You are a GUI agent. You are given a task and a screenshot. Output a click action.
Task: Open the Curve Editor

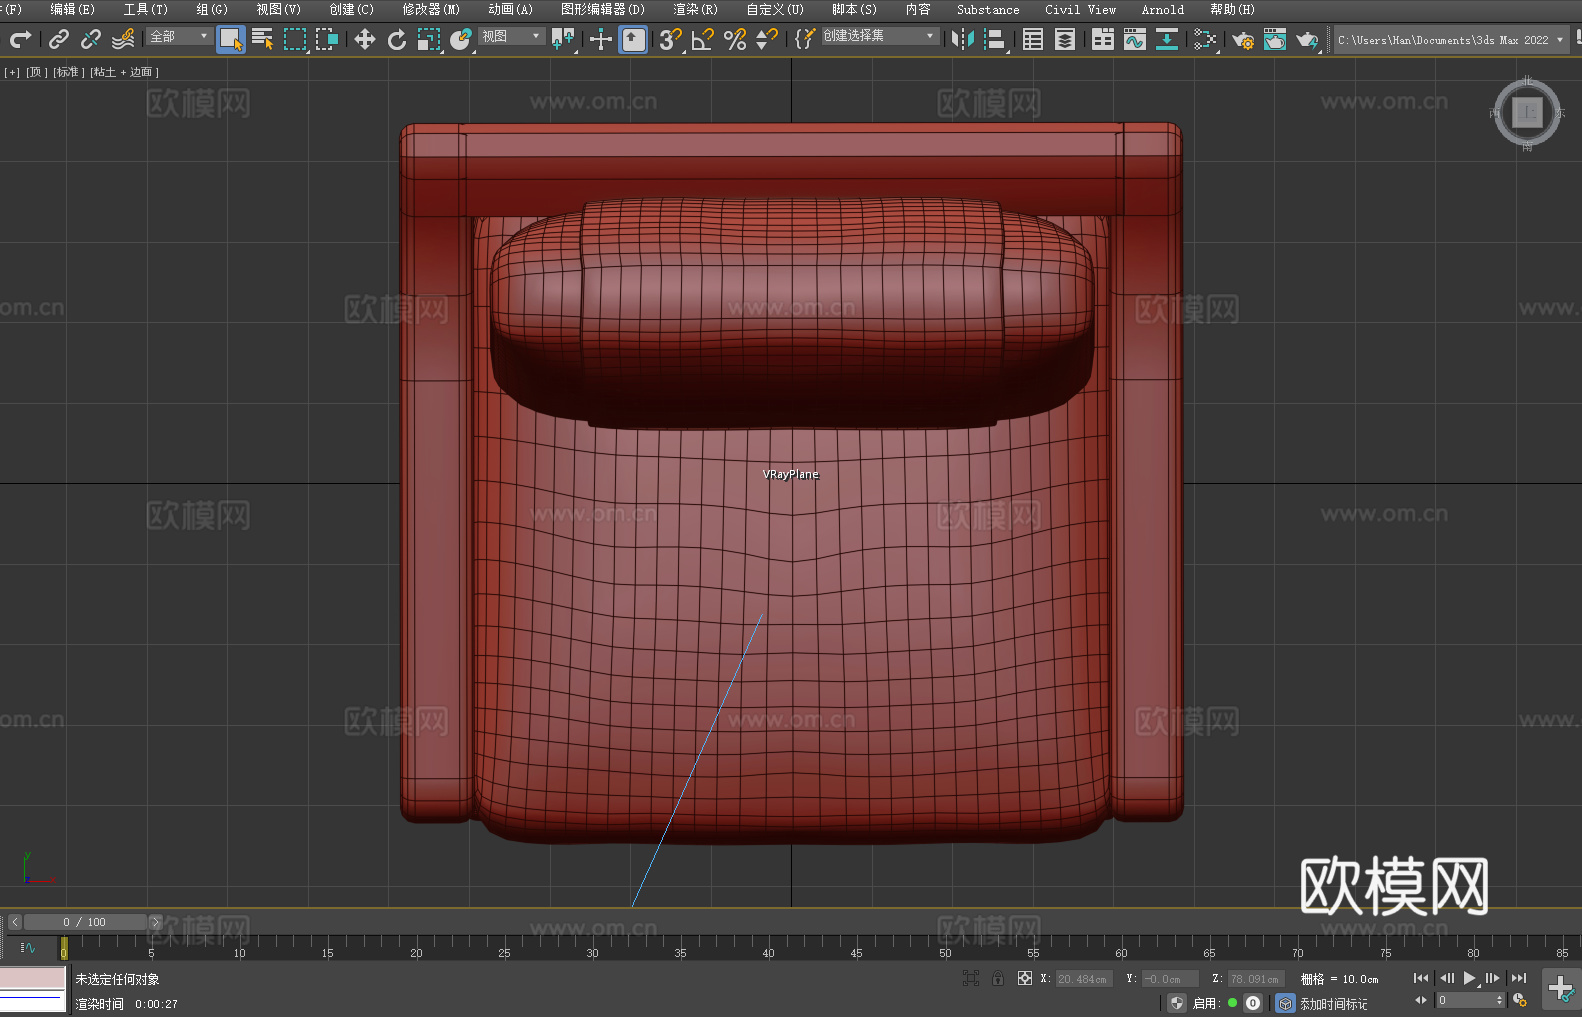click(1135, 39)
